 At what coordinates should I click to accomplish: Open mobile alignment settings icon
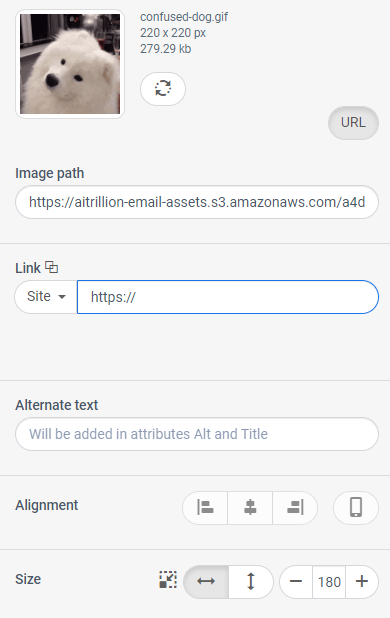pos(356,507)
